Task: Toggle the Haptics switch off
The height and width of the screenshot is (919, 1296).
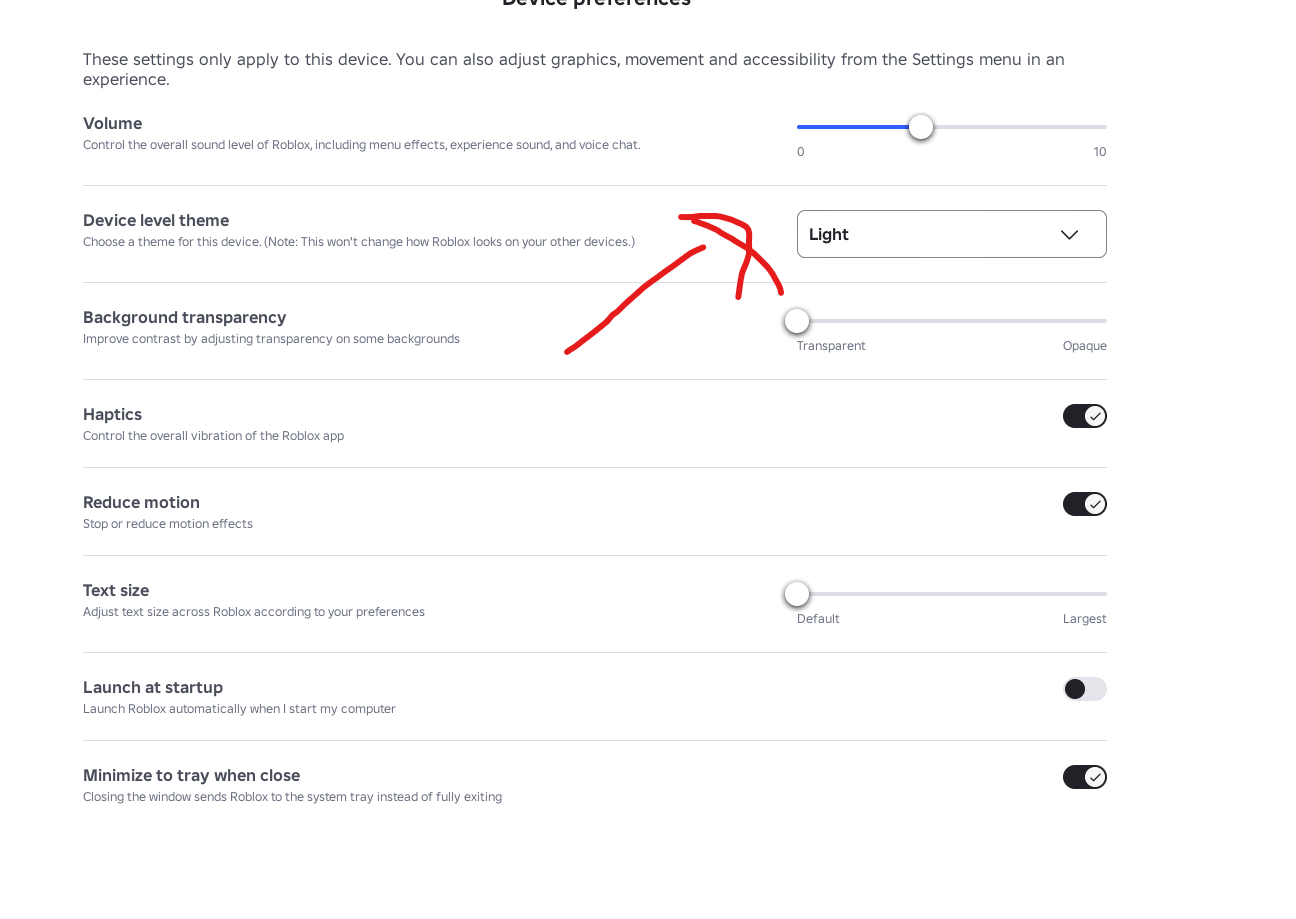Action: pyautogui.click(x=1084, y=416)
